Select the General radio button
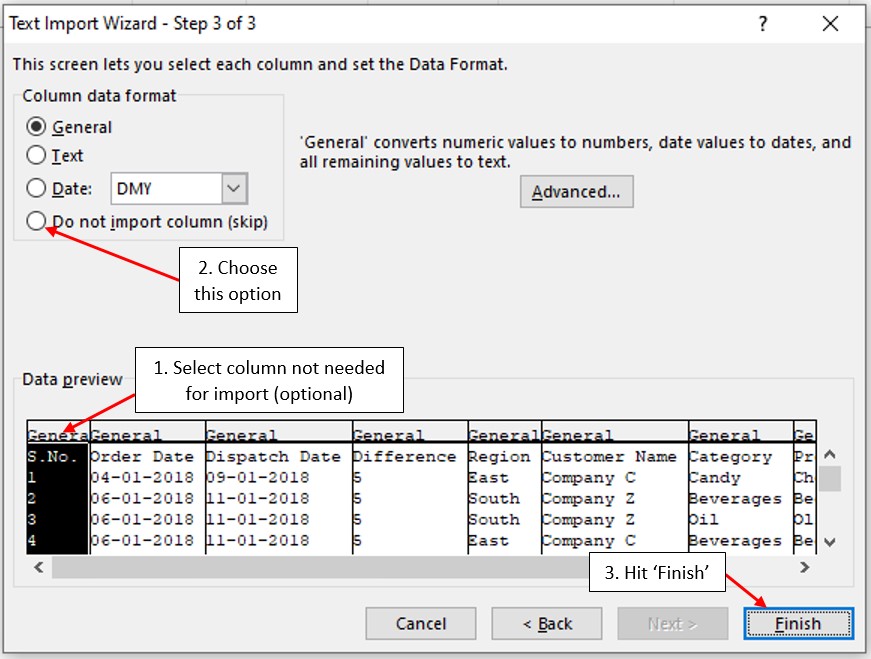This screenshot has height=659, width=871. (x=37, y=127)
